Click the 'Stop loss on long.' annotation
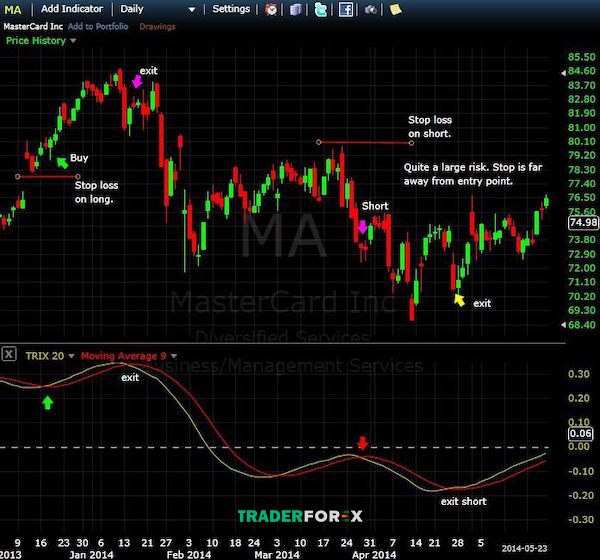This screenshot has height=560, width=600. coord(96,192)
